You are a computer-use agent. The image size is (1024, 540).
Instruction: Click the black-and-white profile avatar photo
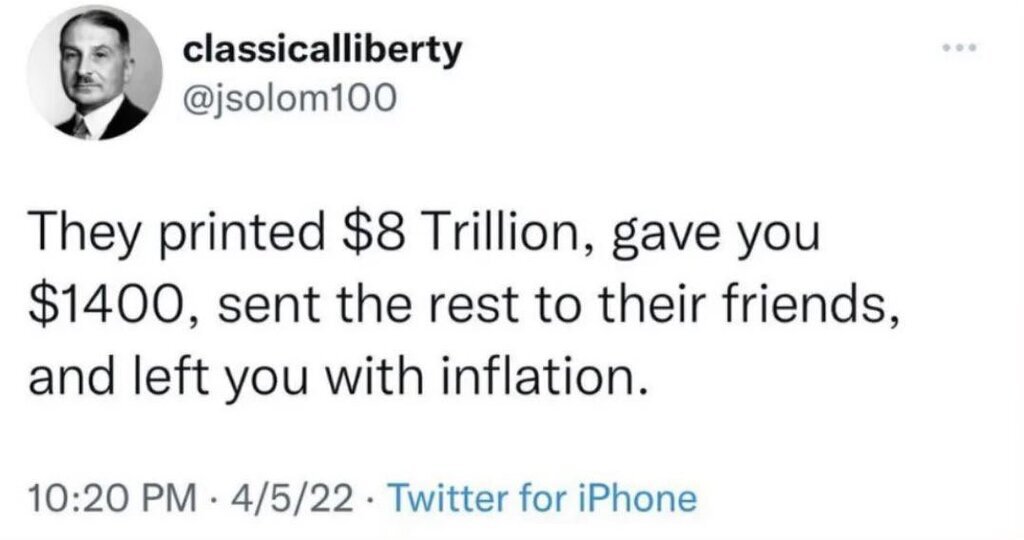tap(94, 77)
